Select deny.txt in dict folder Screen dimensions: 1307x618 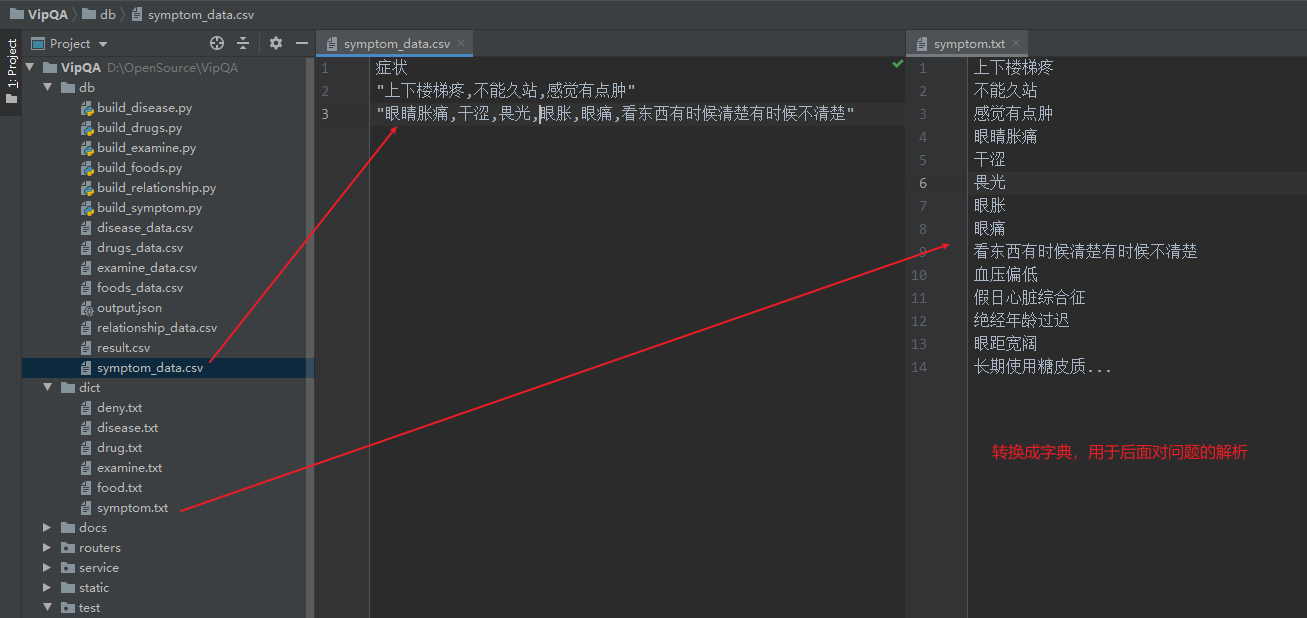[x=119, y=408]
